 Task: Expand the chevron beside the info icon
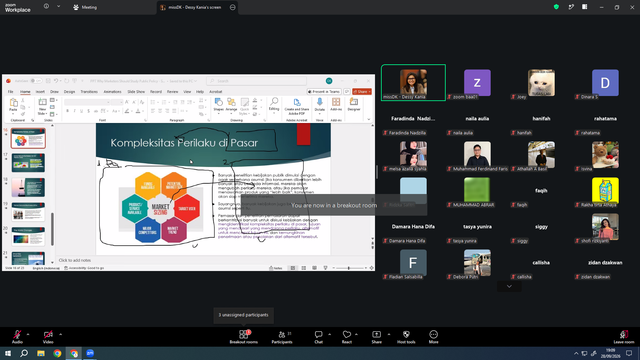58,7
